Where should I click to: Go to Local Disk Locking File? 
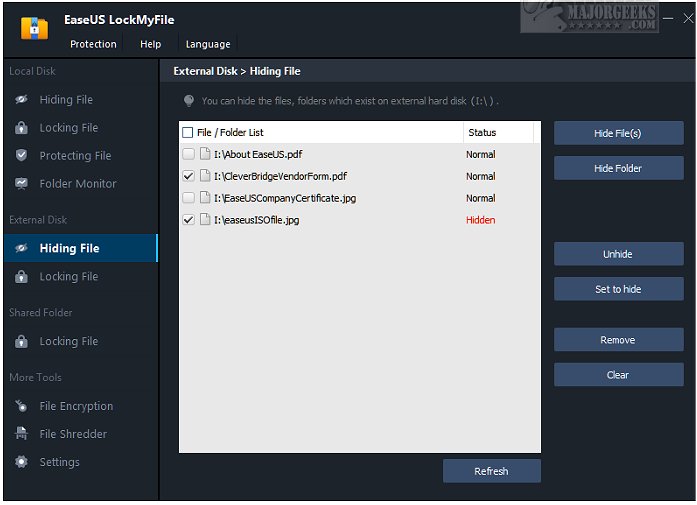(80, 128)
